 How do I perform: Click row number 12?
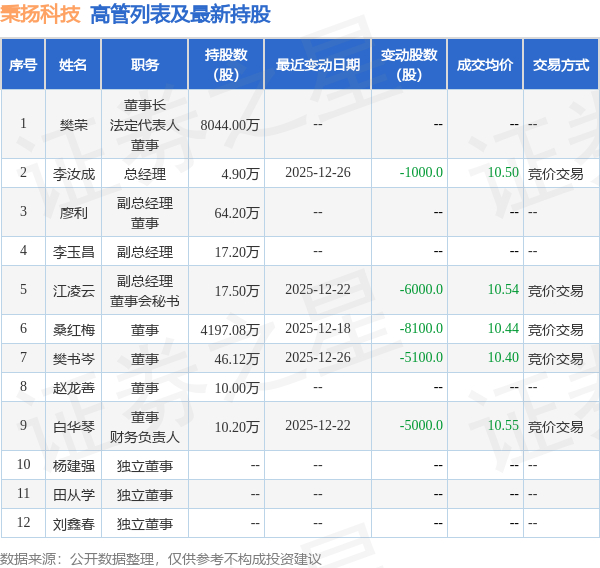23,522
